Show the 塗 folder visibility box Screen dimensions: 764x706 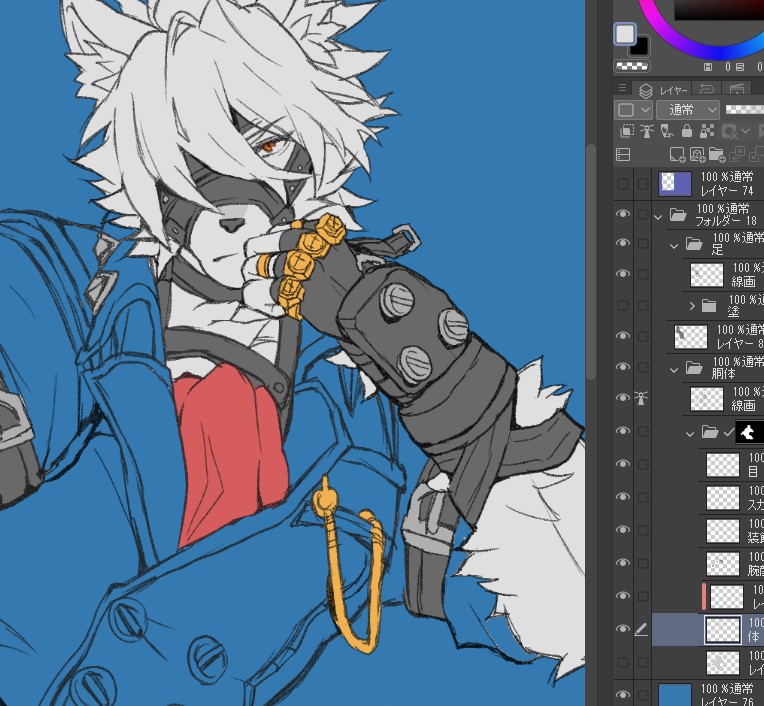click(x=623, y=305)
